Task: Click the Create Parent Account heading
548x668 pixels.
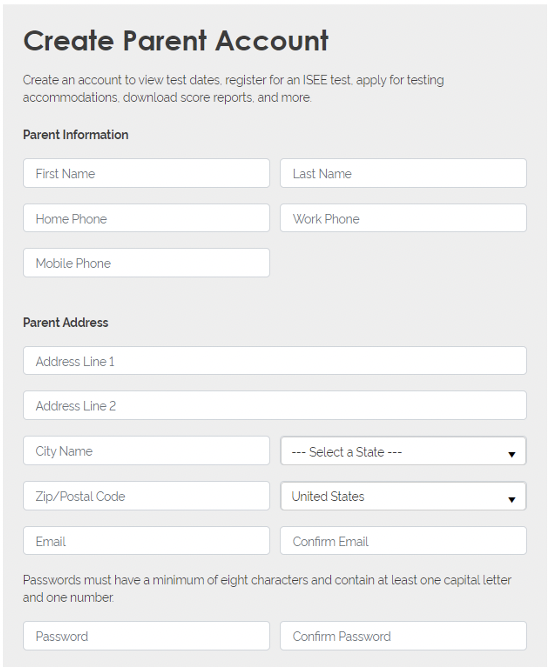Action: [x=176, y=41]
